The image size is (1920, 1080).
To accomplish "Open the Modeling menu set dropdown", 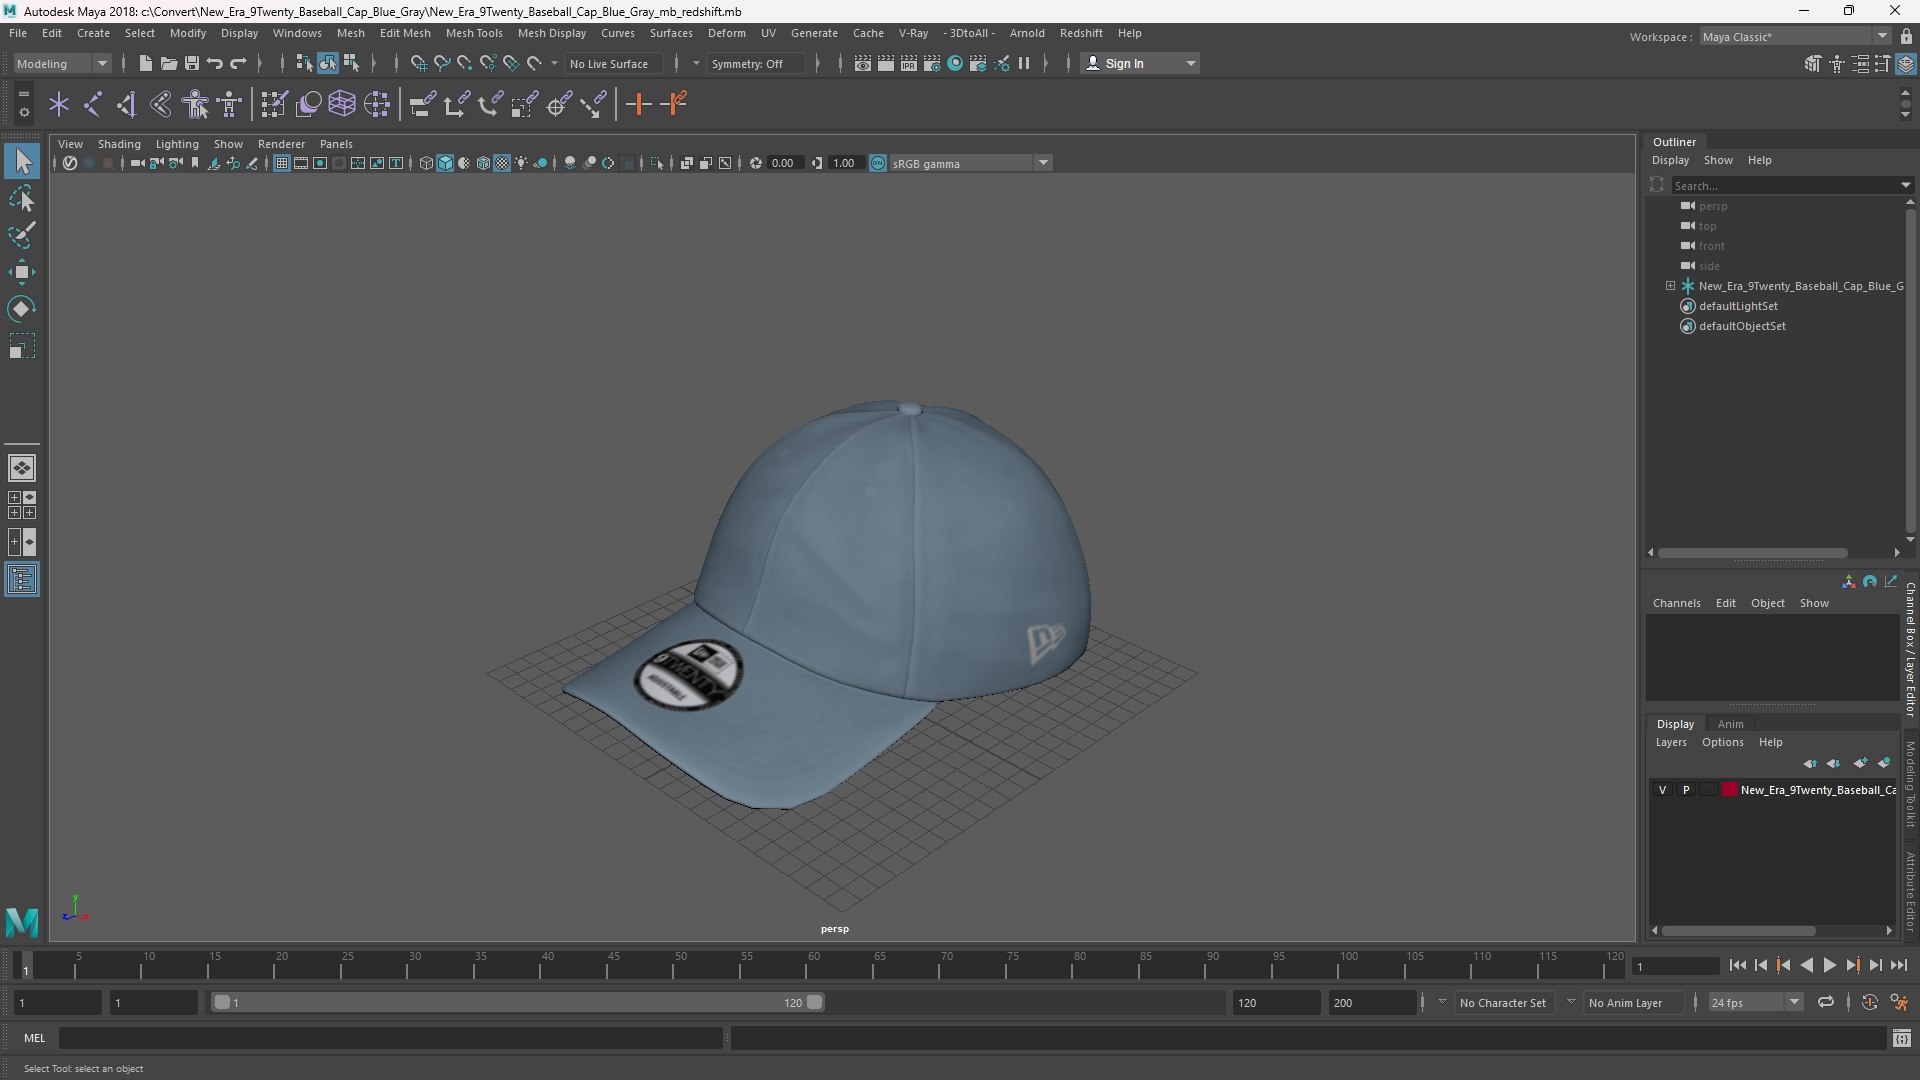I will coord(62,63).
